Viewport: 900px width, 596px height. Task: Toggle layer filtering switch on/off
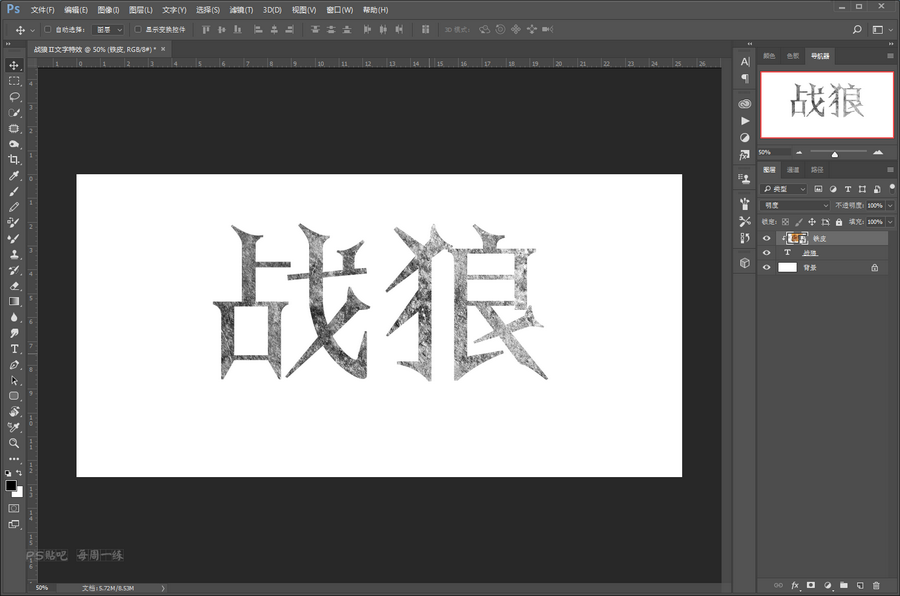pos(892,188)
